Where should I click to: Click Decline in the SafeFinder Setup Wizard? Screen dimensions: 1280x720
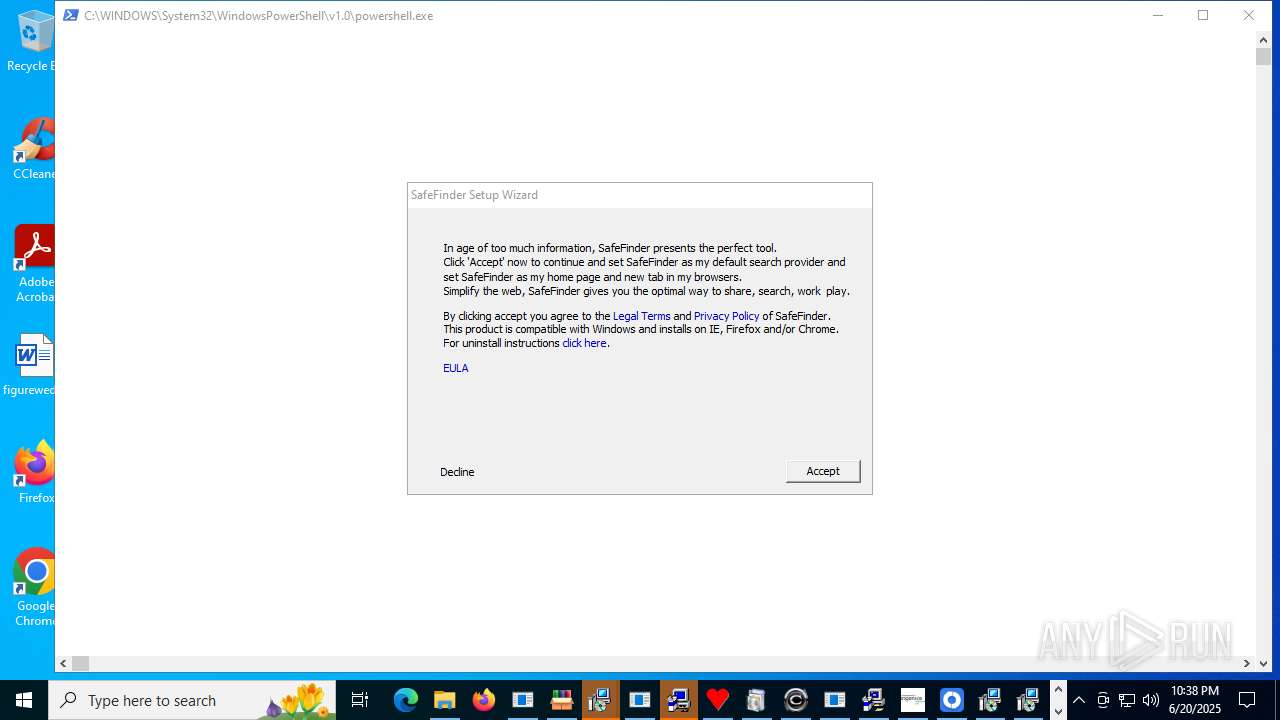coord(457,472)
